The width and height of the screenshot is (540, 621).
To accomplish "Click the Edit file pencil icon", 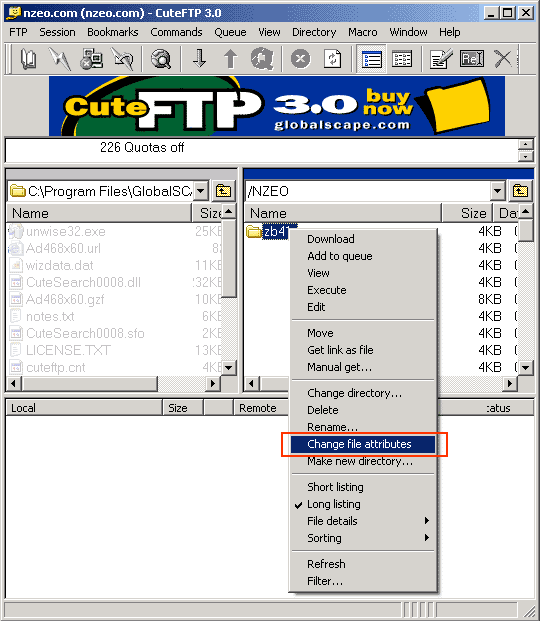I will click(441, 59).
